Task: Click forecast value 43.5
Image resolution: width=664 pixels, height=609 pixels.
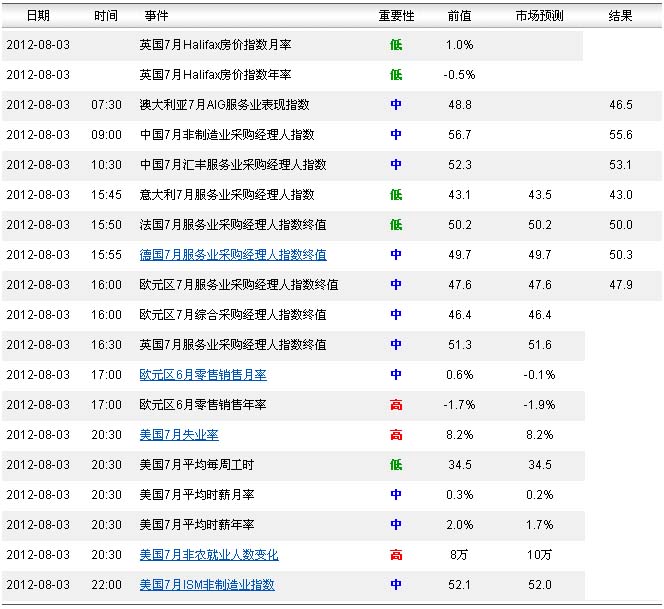Action: coord(540,195)
